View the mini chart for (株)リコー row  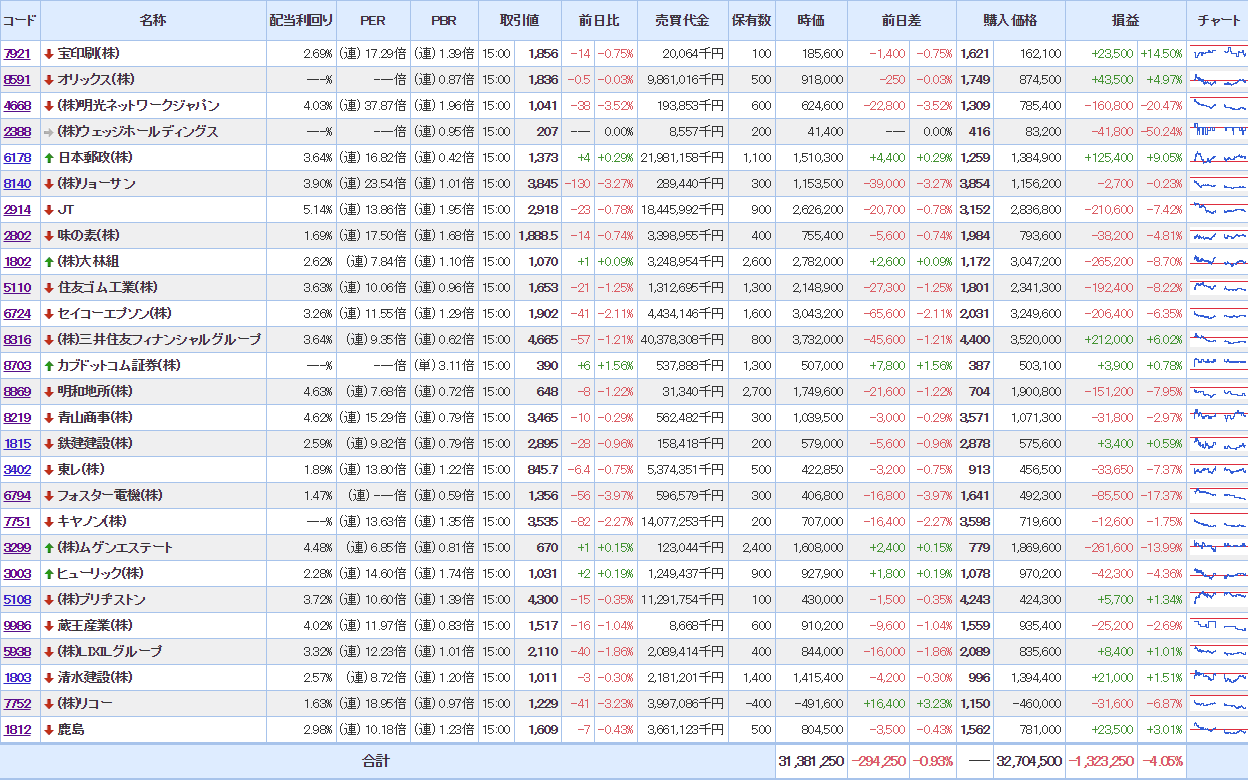(x=1218, y=703)
